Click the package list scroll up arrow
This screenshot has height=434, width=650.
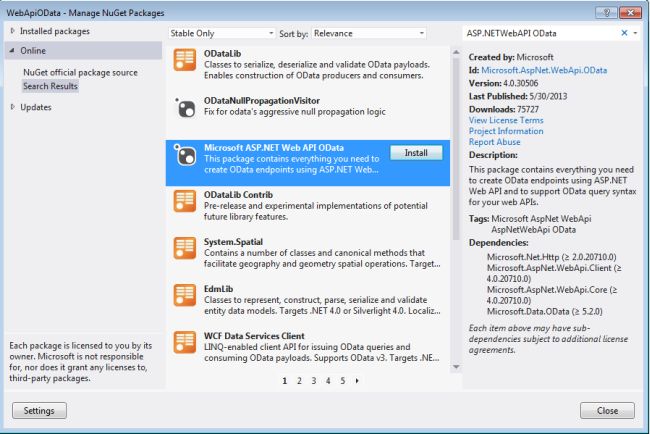(x=456, y=52)
